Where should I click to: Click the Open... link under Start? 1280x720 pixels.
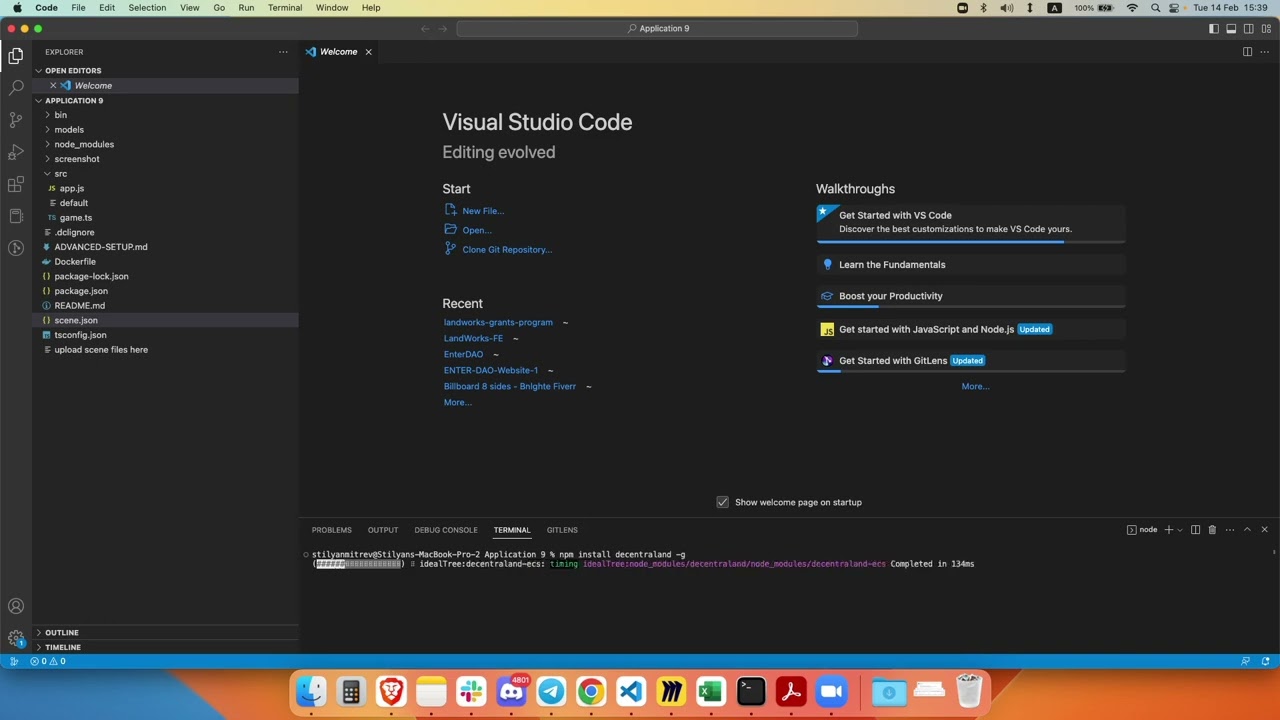click(477, 230)
